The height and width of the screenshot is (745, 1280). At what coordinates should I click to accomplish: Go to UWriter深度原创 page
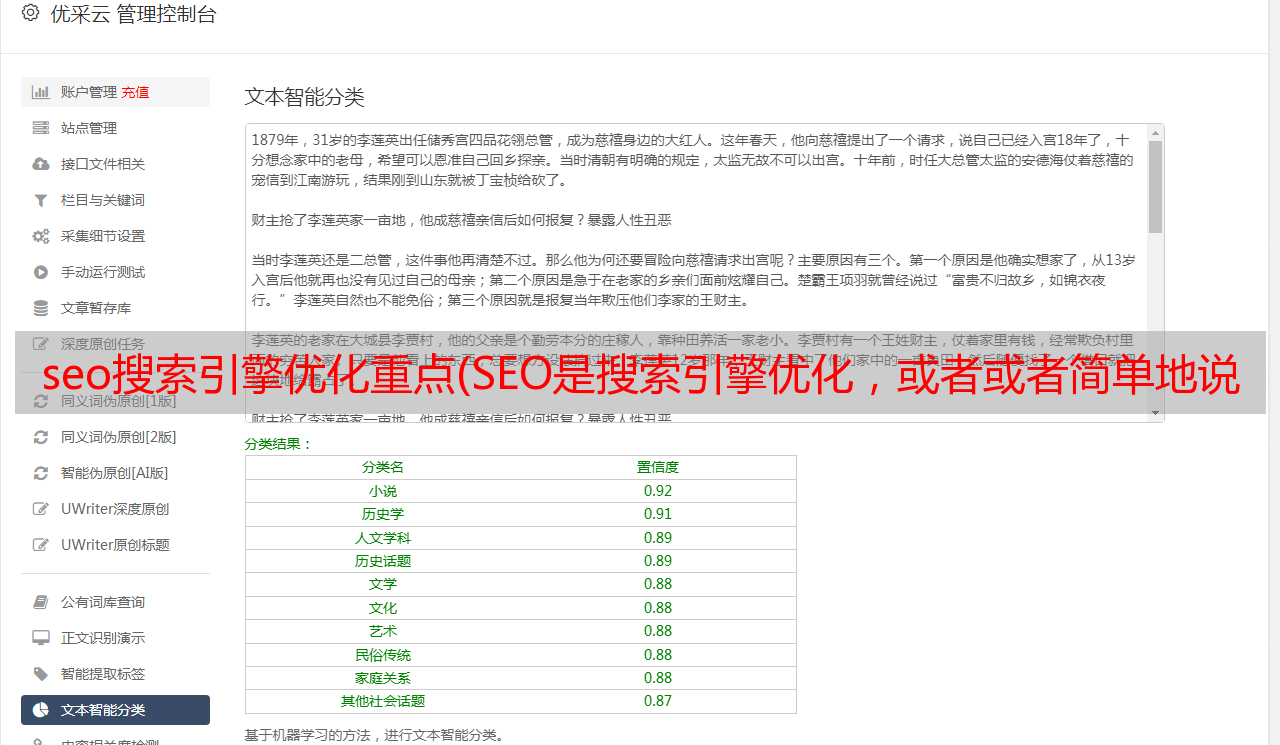pos(114,509)
